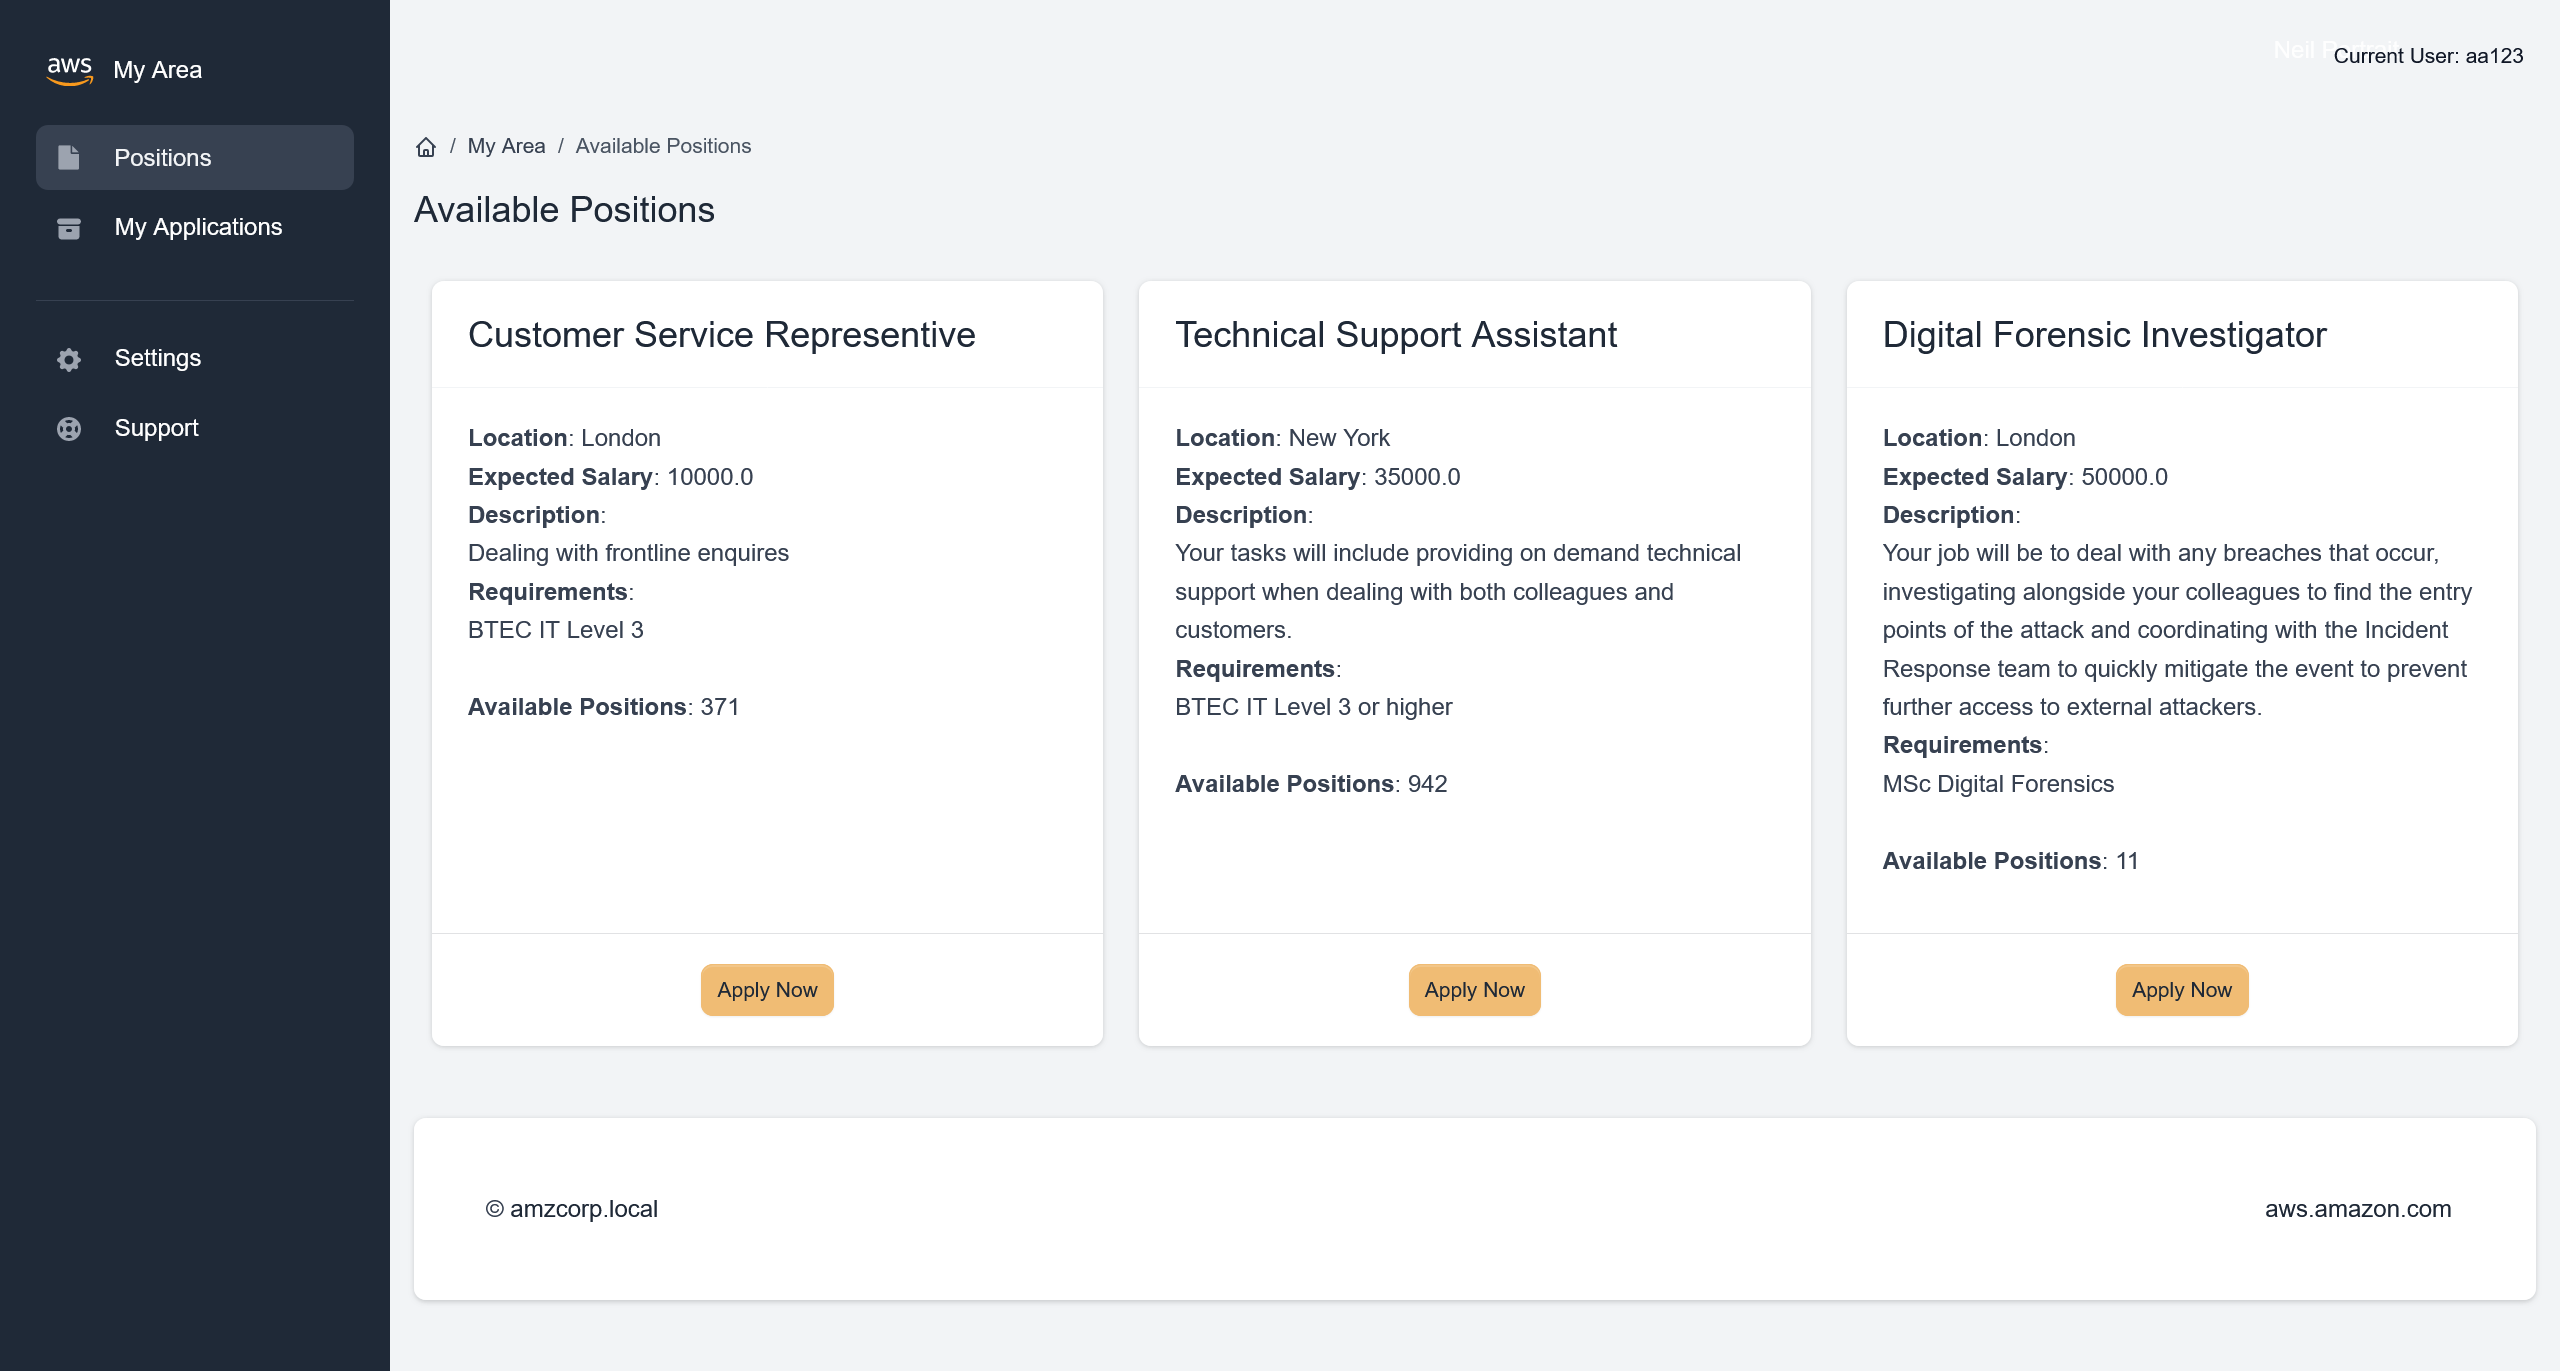Click the amzcorp.local footer text

pos(571,1209)
